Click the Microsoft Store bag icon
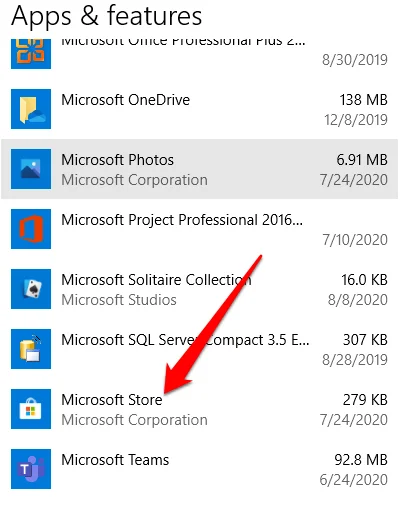The width and height of the screenshot is (413, 509). point(31,409)
